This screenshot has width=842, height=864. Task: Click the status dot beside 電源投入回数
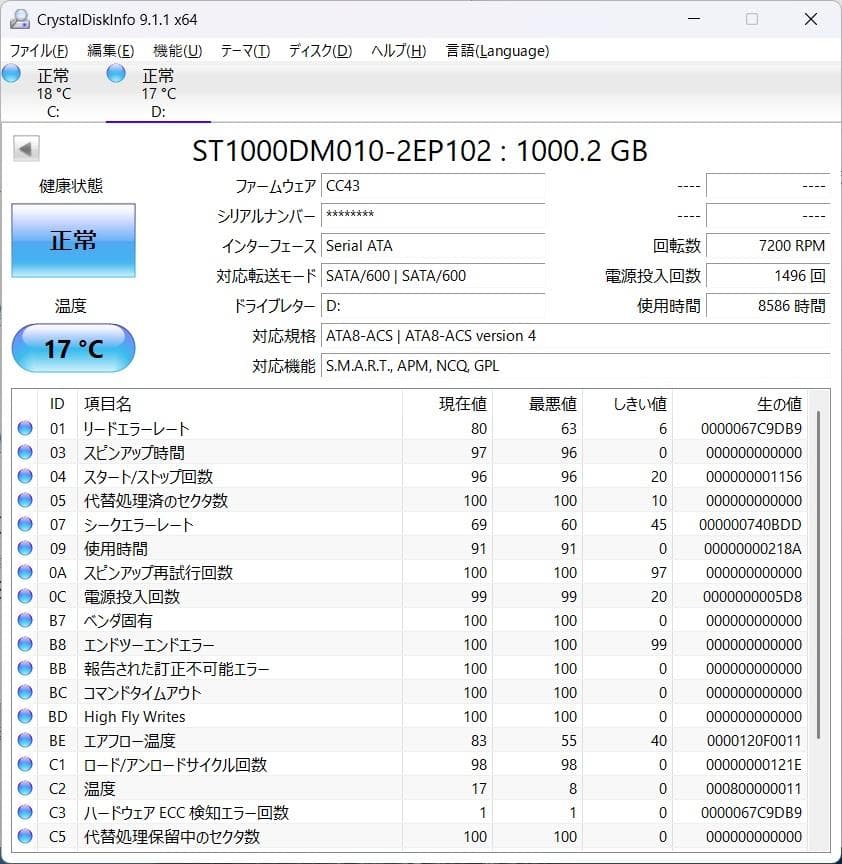25,596
